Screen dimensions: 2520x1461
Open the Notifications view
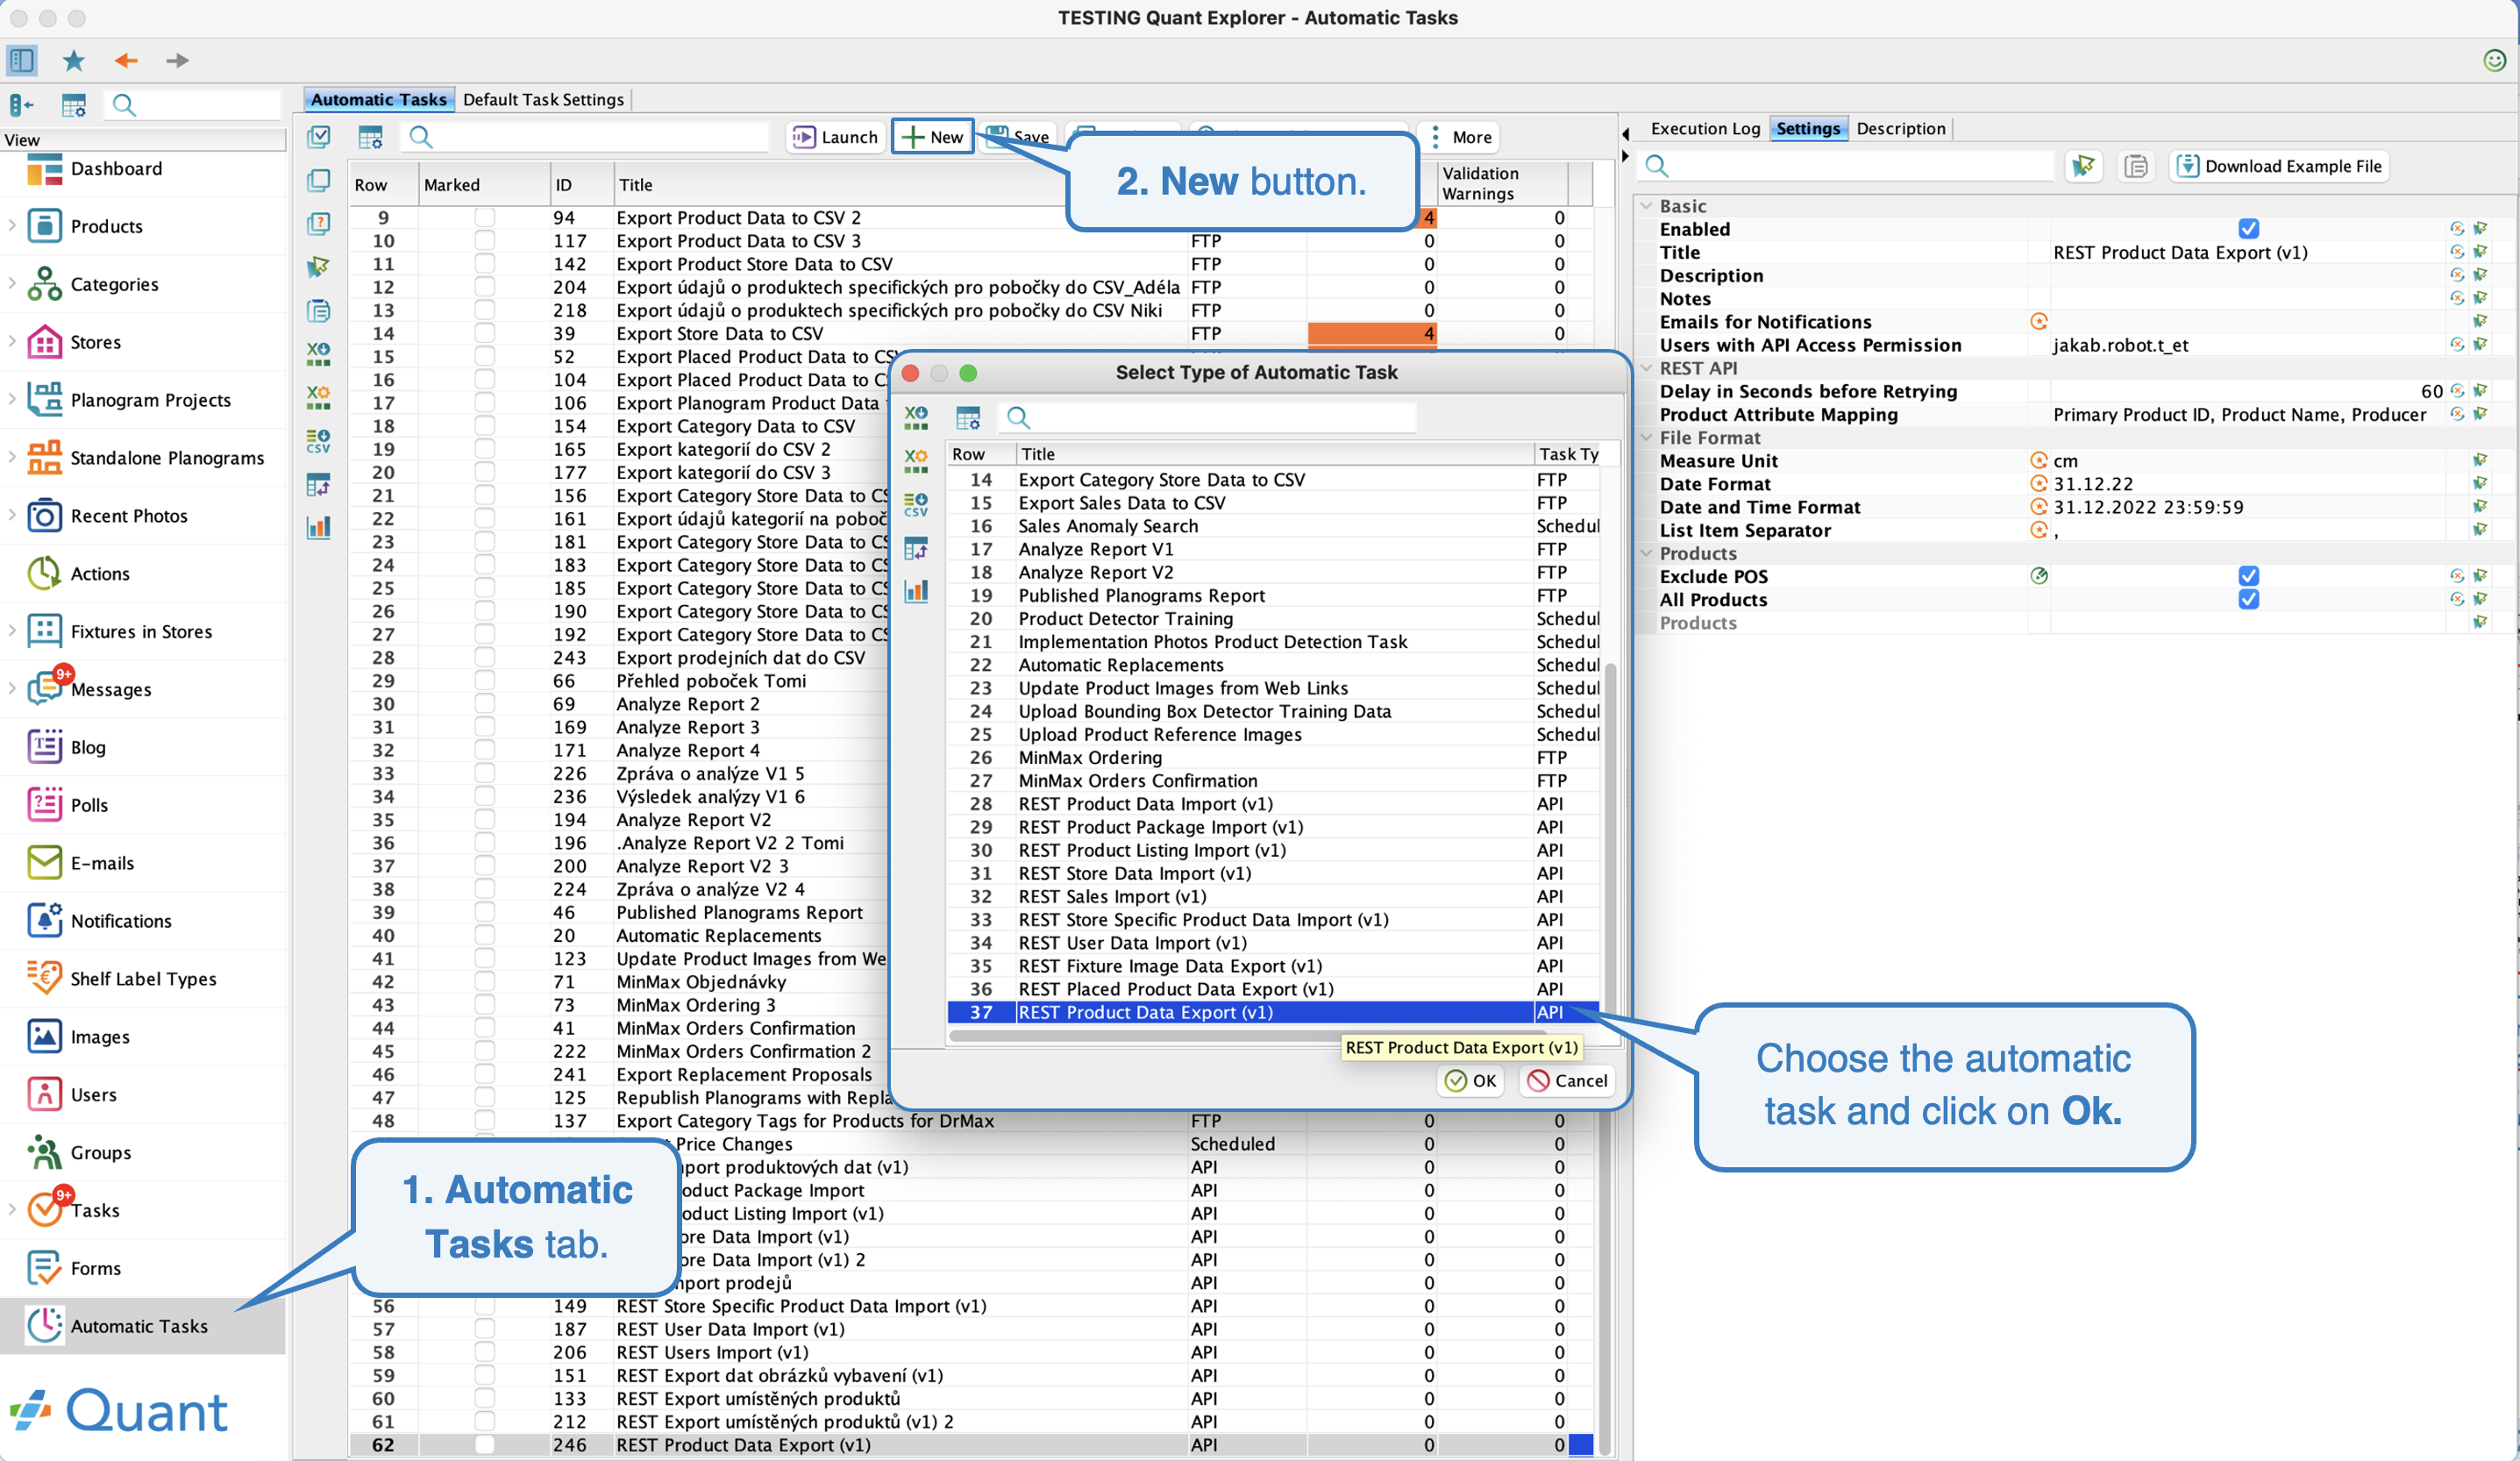click(x=121, y=921)
